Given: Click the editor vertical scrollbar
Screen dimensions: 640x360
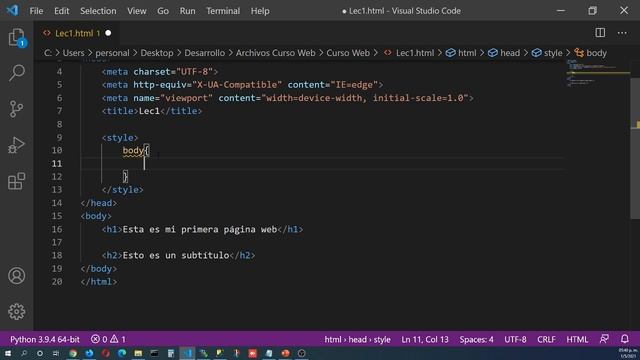Looking at the screenshot, I should pyautogui.click(x=635, y=149).
